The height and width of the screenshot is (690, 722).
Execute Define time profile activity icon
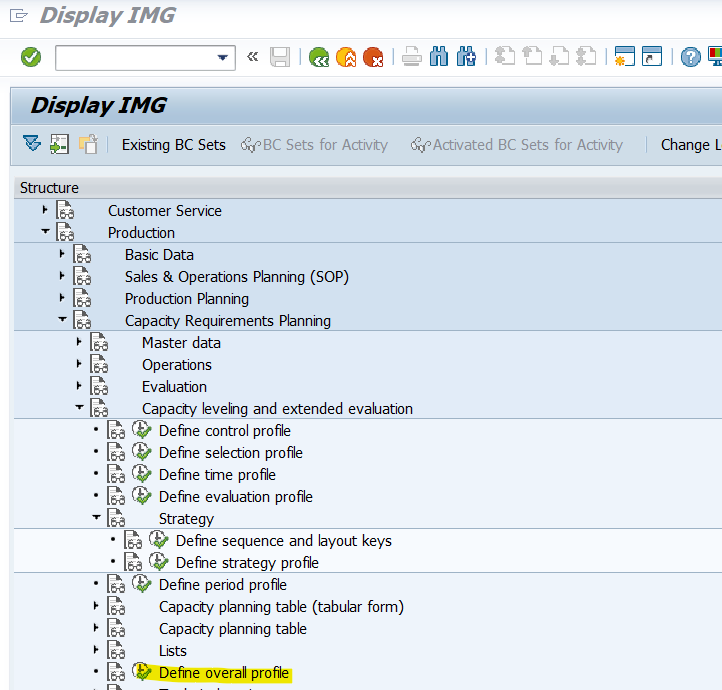[x=142, y=474]
